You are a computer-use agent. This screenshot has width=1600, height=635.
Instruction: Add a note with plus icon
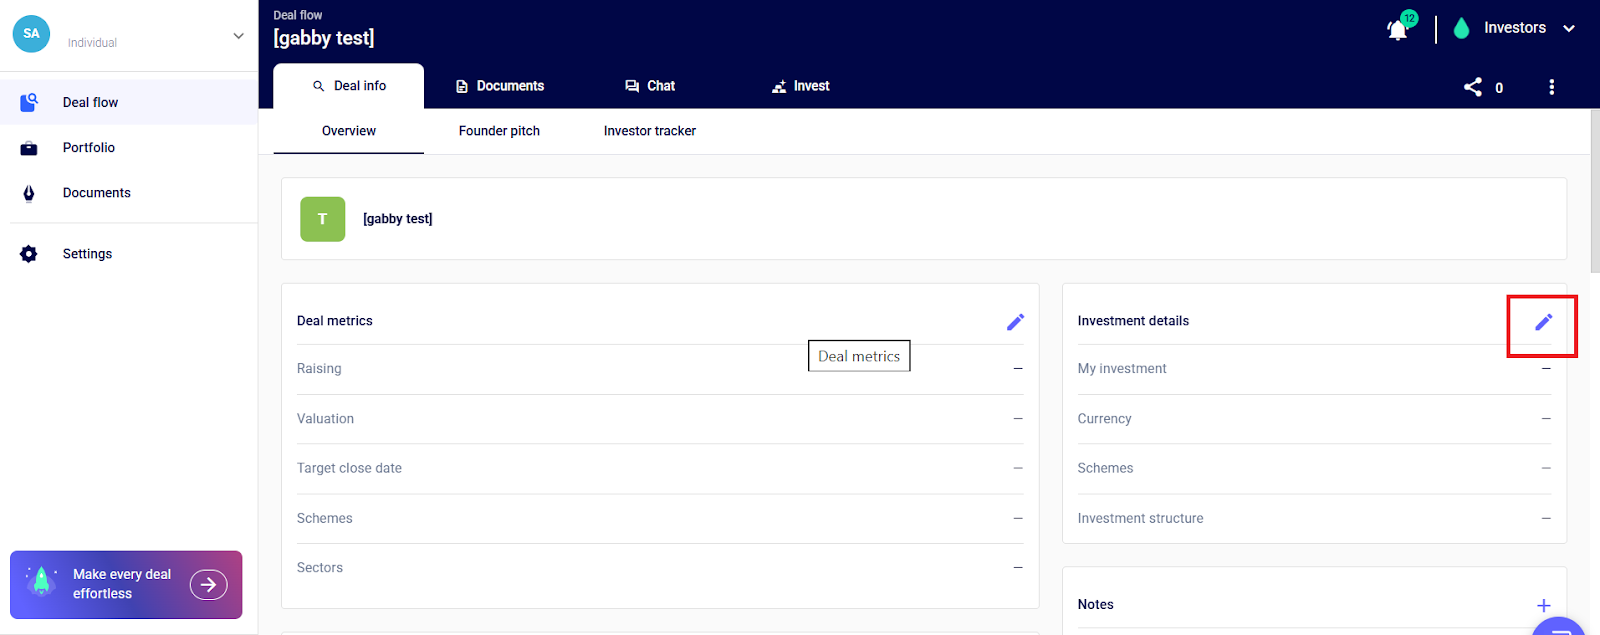pos(1543,605)
